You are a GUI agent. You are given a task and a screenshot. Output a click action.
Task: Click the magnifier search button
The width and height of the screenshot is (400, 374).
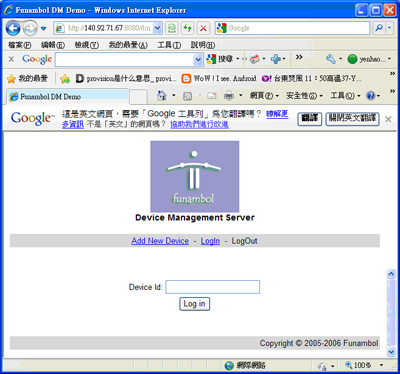pos(379,28)
